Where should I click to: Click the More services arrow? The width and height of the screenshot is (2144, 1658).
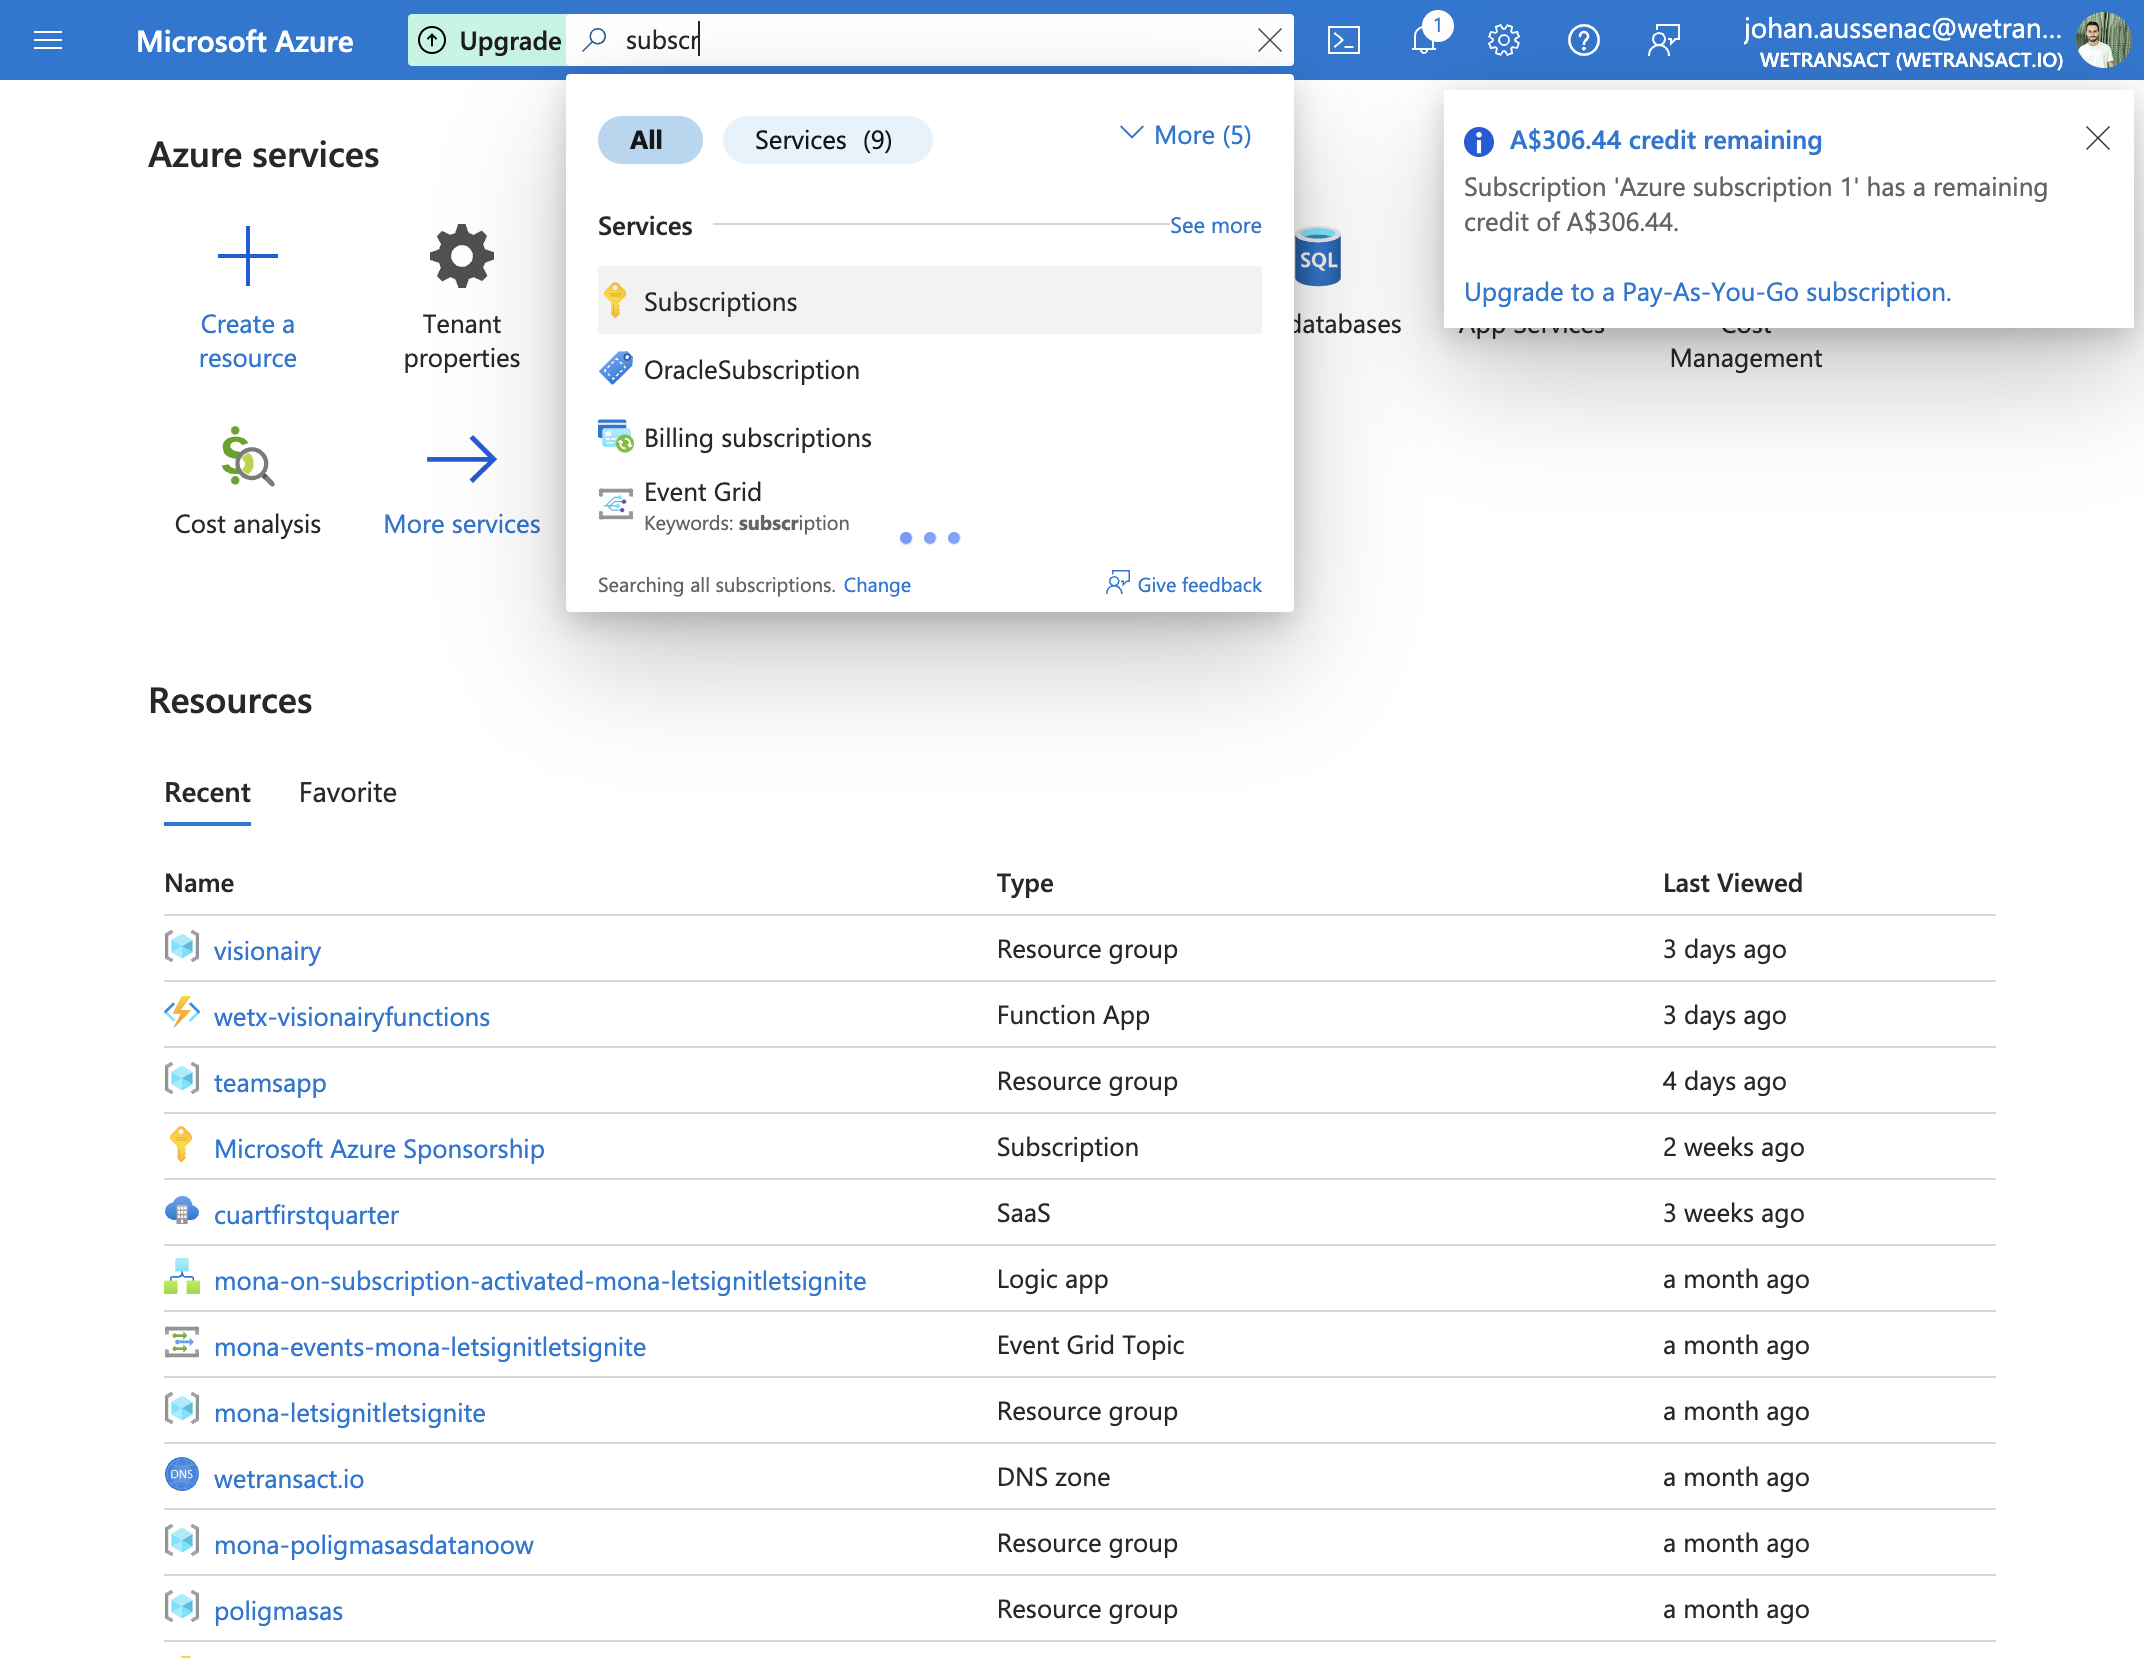(x=462, y=459)
